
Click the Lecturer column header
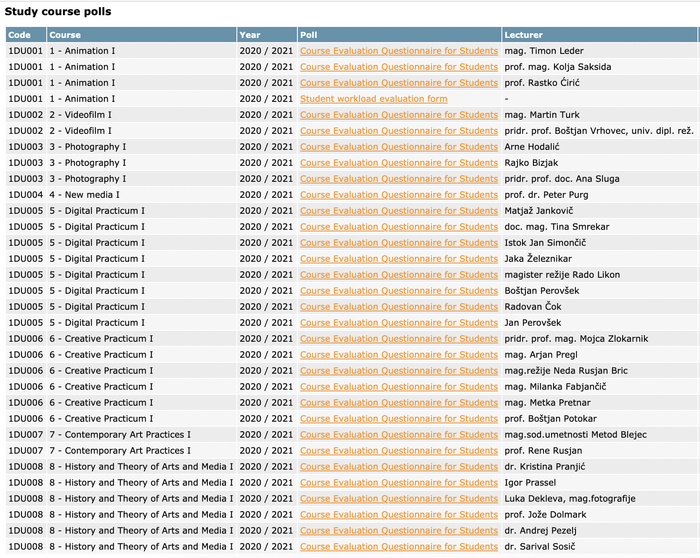[599, 35]
